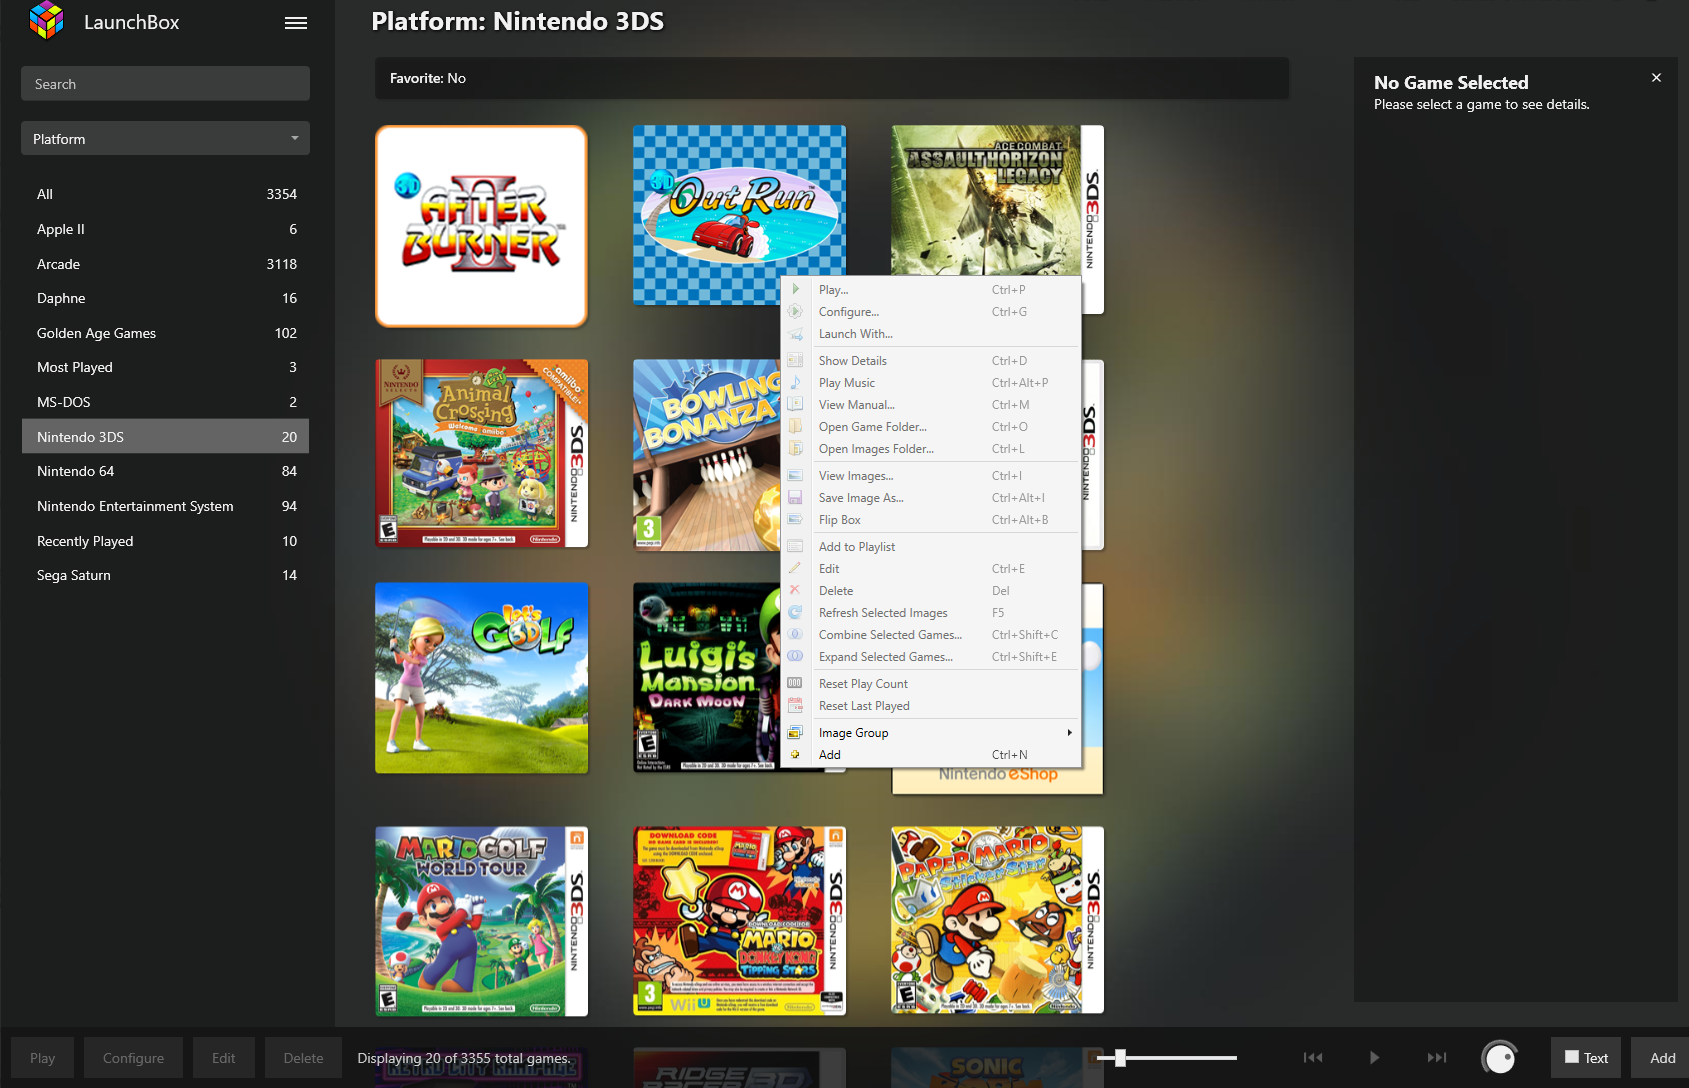The width and height of the screenshot is (1689, 1088).
Task: Click the Play button in bottom bar
Action: tap(42, 1057)
